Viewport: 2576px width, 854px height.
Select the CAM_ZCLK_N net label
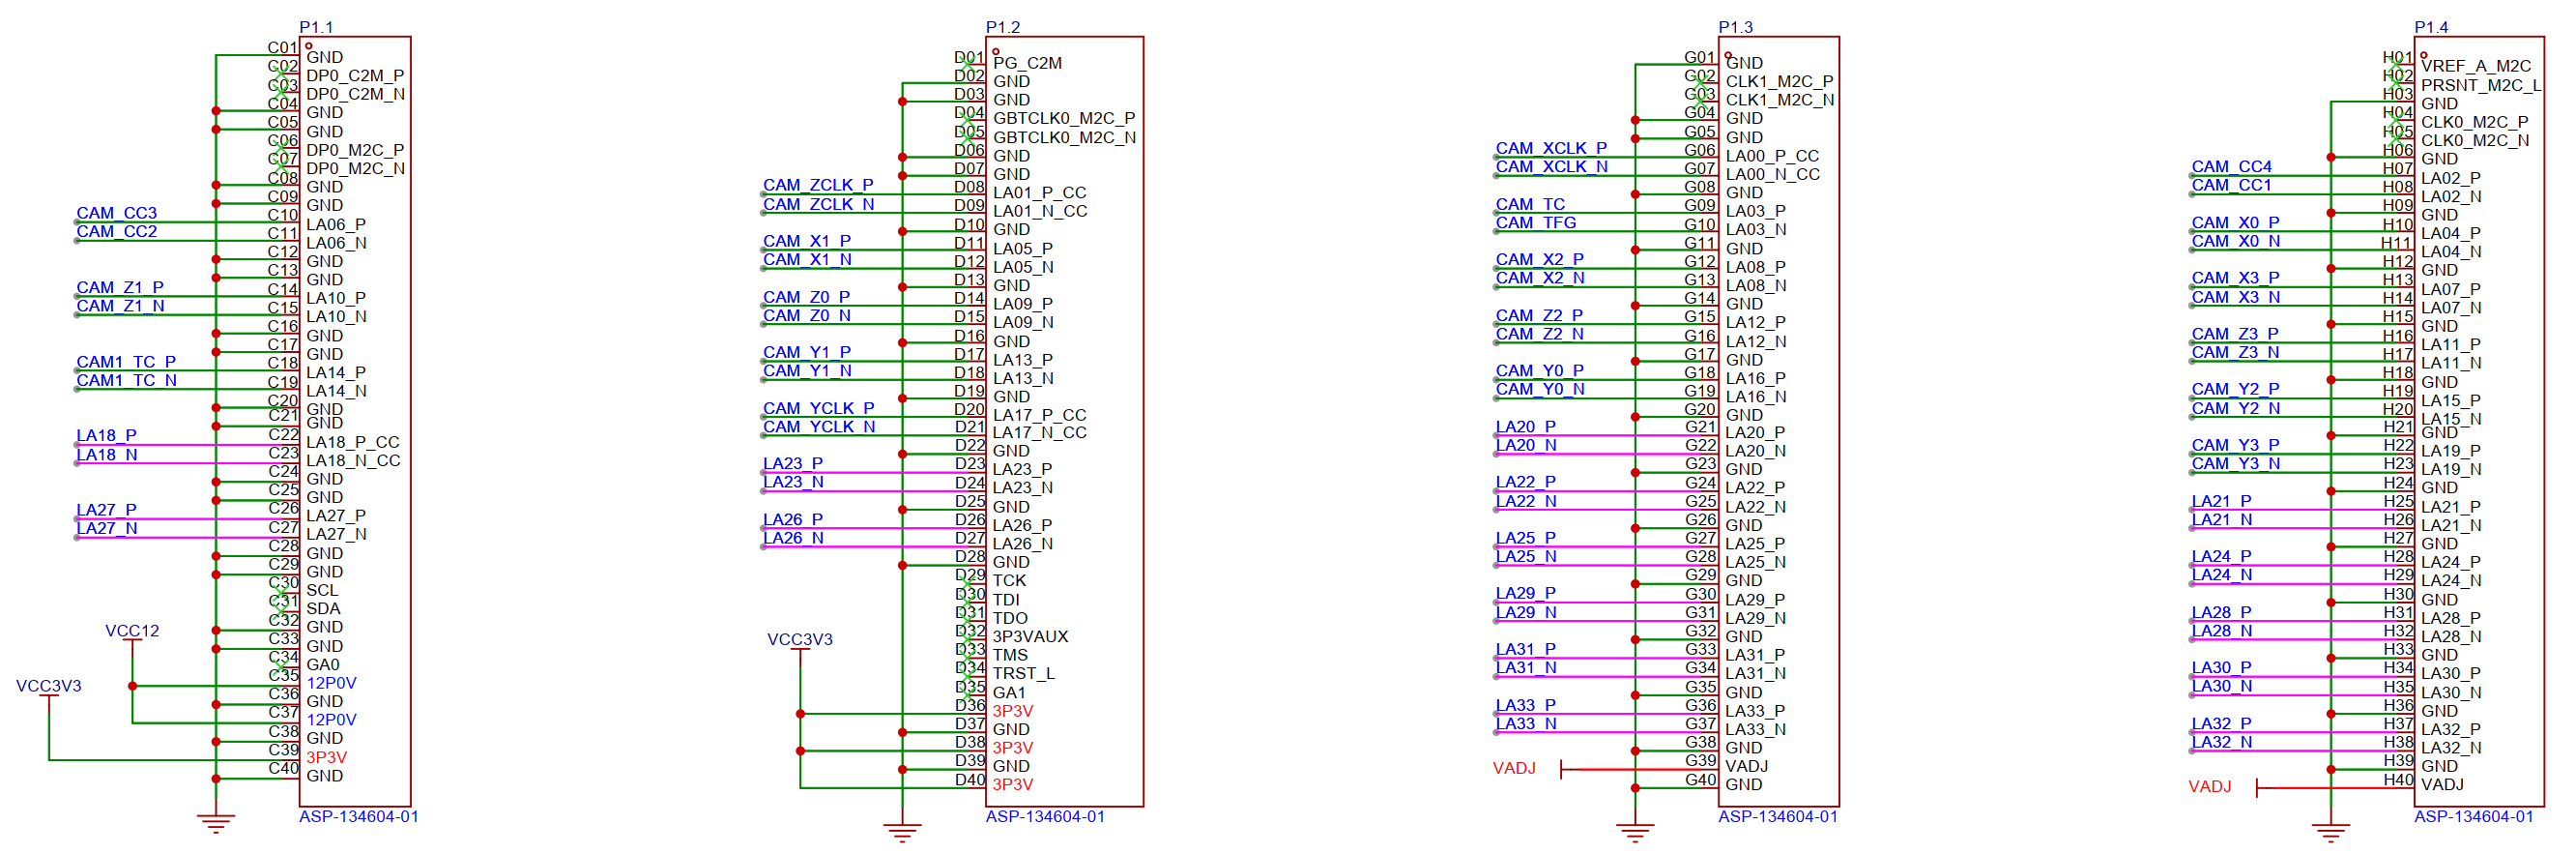[x=818, y=204]
